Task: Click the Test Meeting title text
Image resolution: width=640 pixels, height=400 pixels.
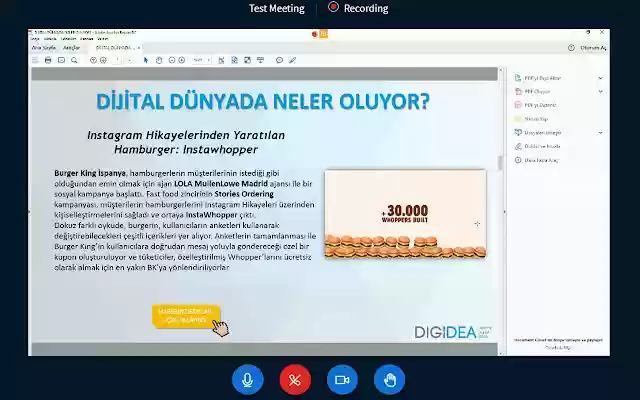Action: pyautogui.click(x=277, y=8)
